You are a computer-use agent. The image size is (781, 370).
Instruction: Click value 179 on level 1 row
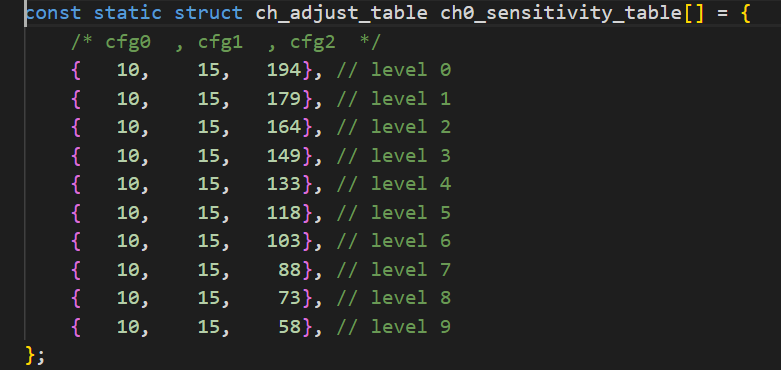click(284, 99)
